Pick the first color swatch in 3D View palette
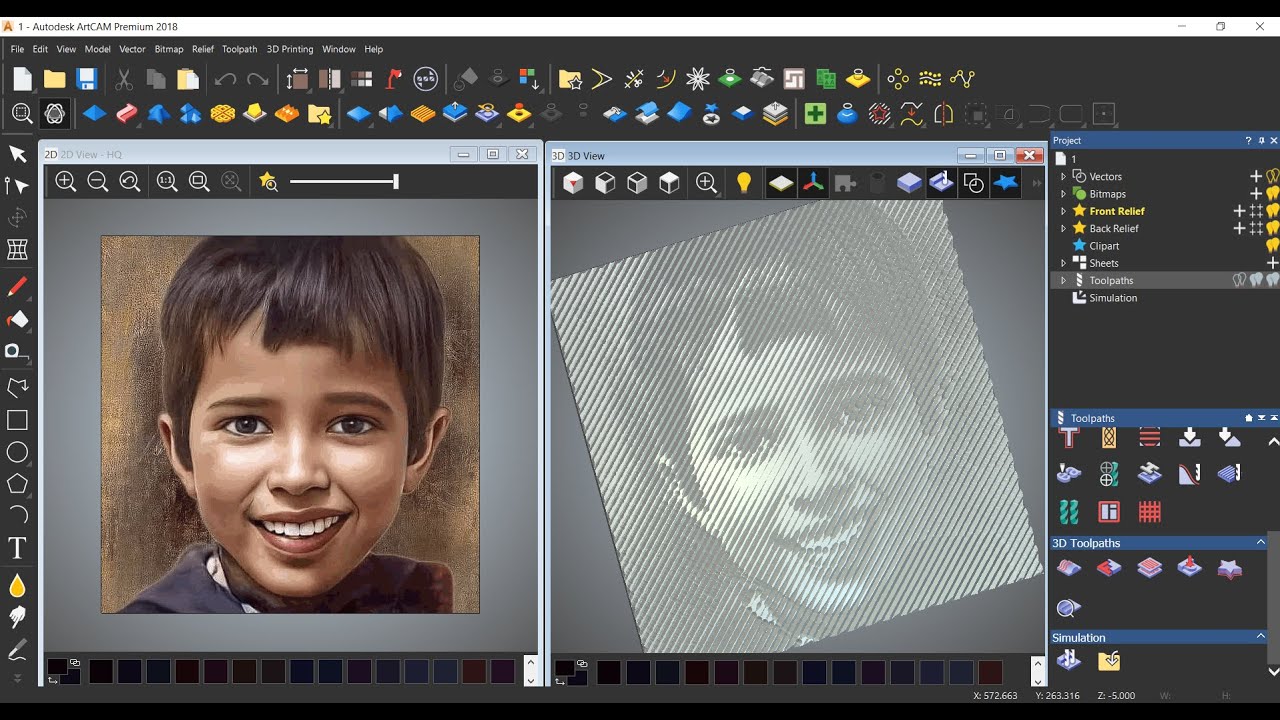The image size is (1280, 720). coord(609,671)
